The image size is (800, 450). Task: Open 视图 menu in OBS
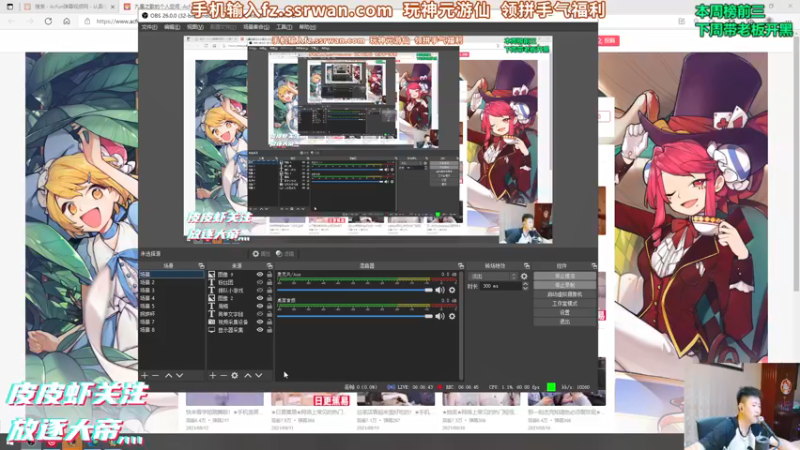195,27
